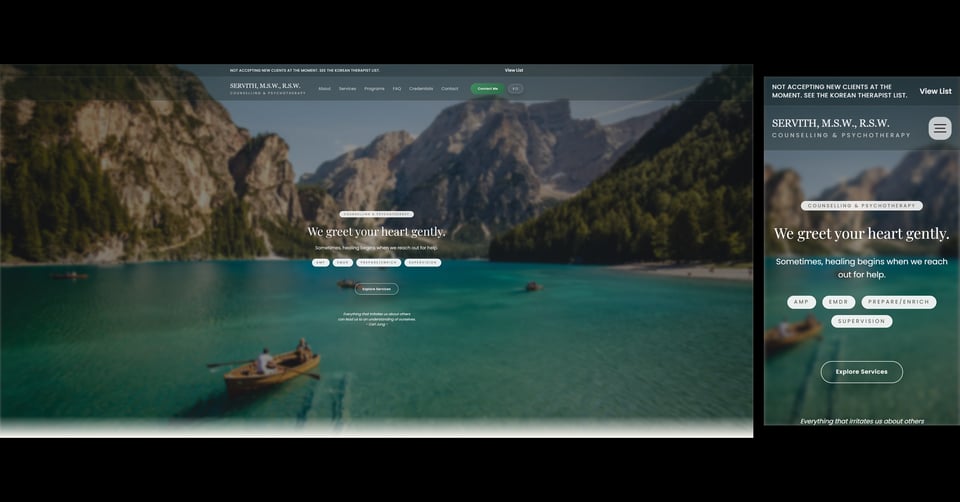
Task: Select the EMDR pill in desktop hero
Action: [x=343, y=263]
